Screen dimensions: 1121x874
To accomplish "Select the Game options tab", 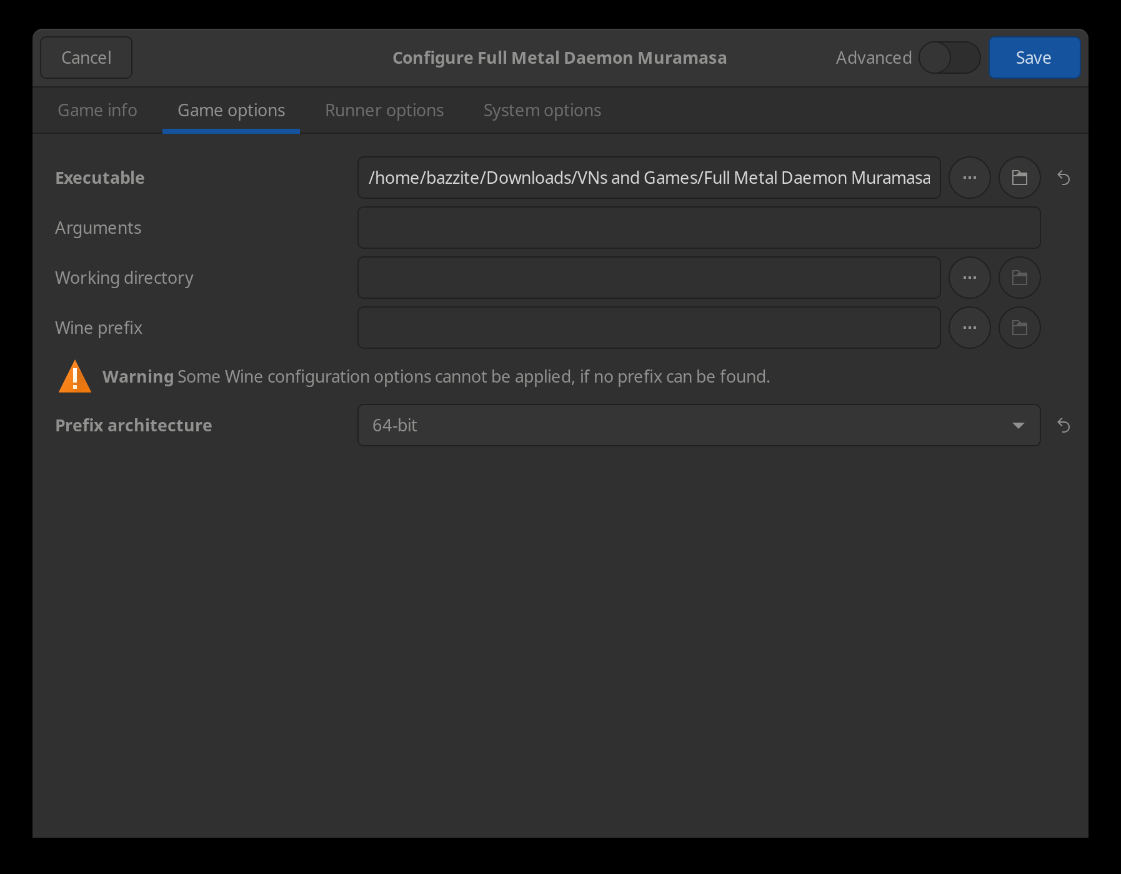I will tap(231, 110).
